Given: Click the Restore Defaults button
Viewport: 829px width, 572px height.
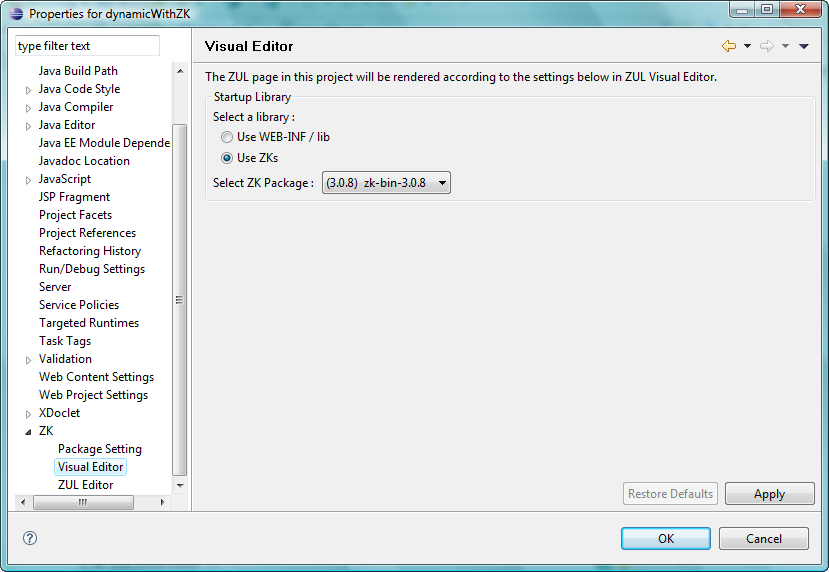Looking at the screenshot, I should tap(670, 494).
